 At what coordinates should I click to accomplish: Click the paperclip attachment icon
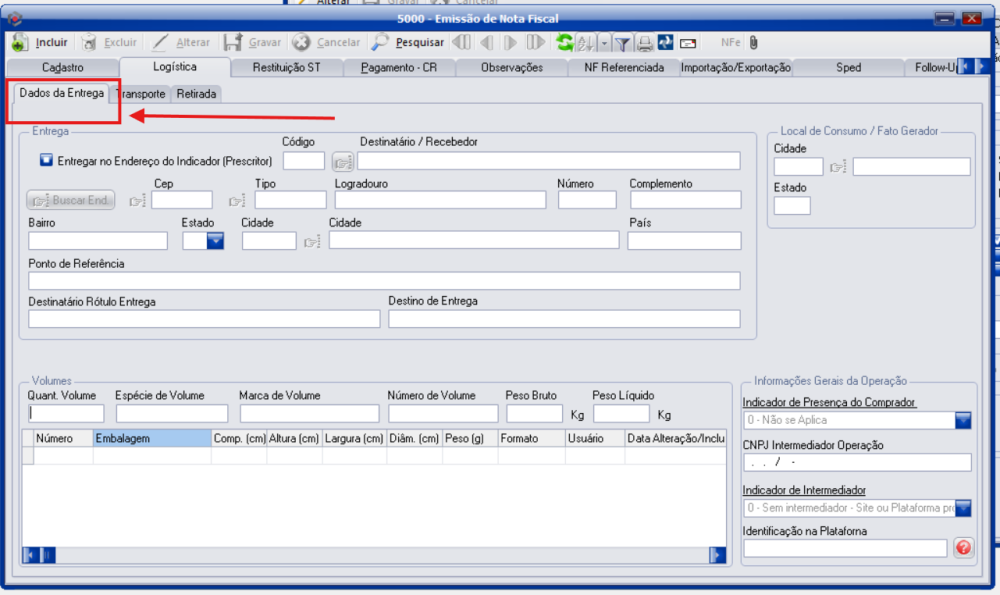click(x=754, y=43)
